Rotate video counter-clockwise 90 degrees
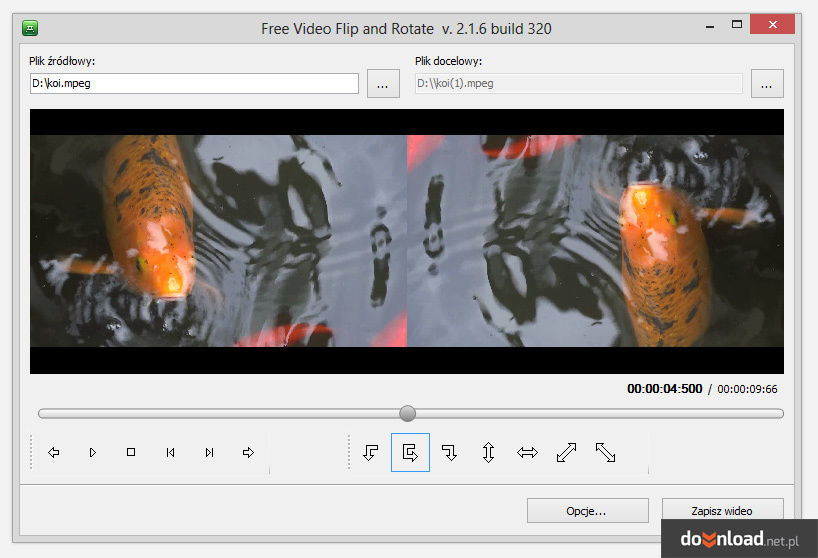Screen dimensions: 818x558 pyautogui.click(x=371, y=452)
